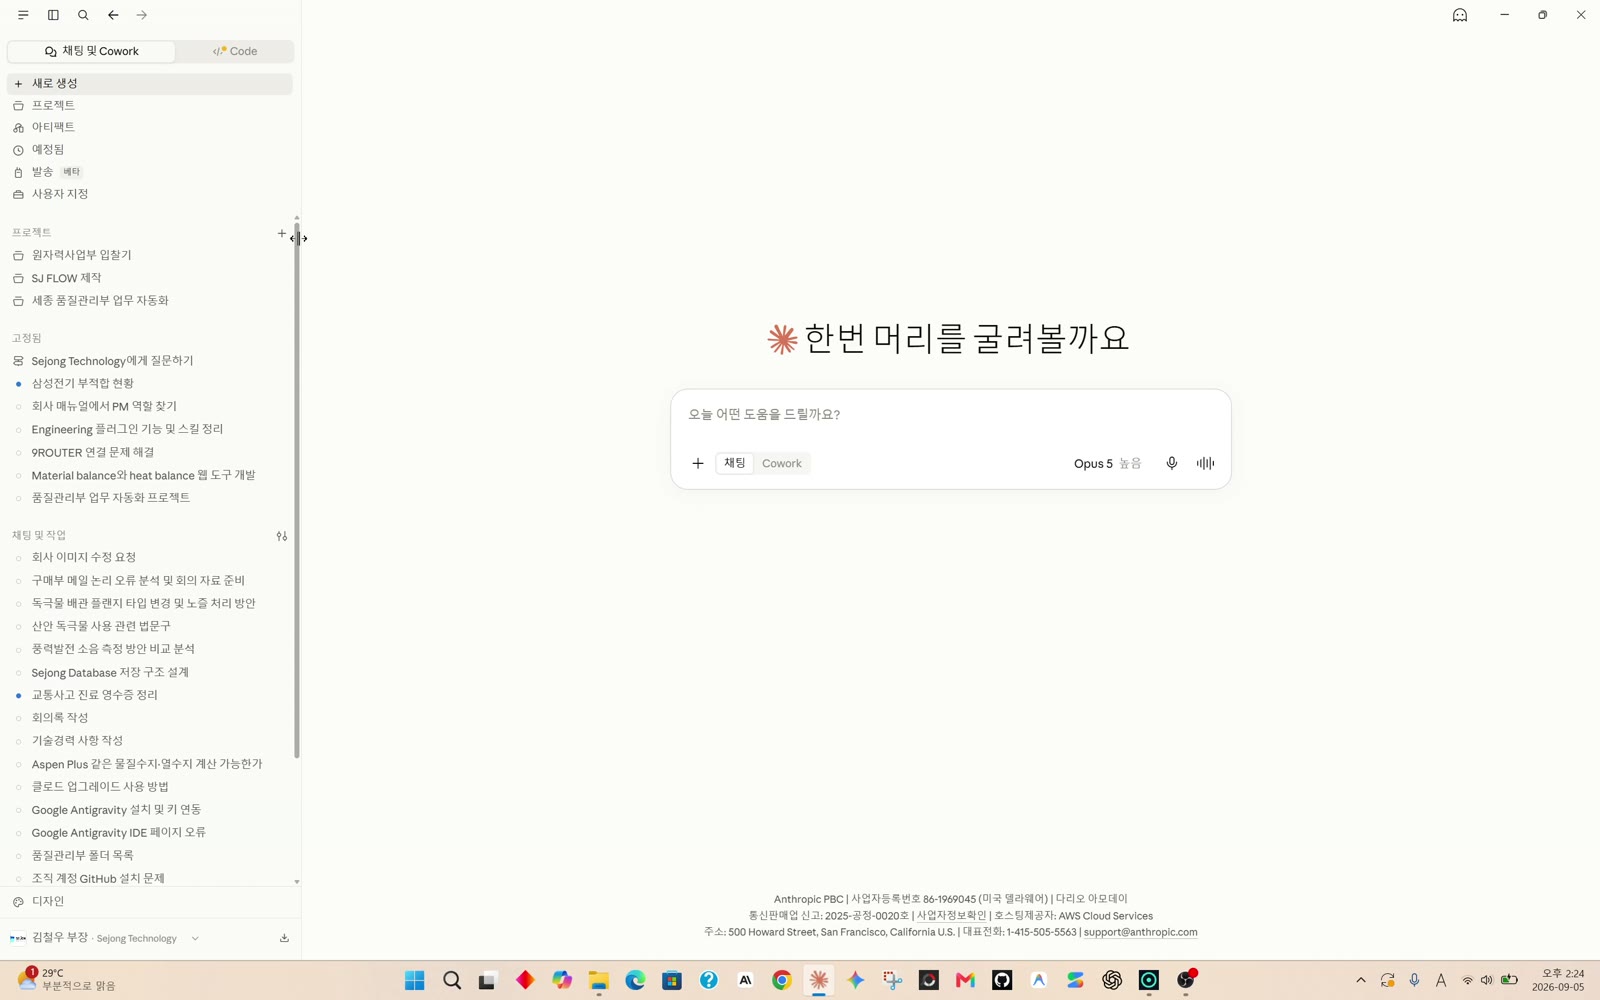The image size is (1600, 1000).
Task: Open the Opus 5 model selector
Action: pyautogui.click(x=1107, y=463)
